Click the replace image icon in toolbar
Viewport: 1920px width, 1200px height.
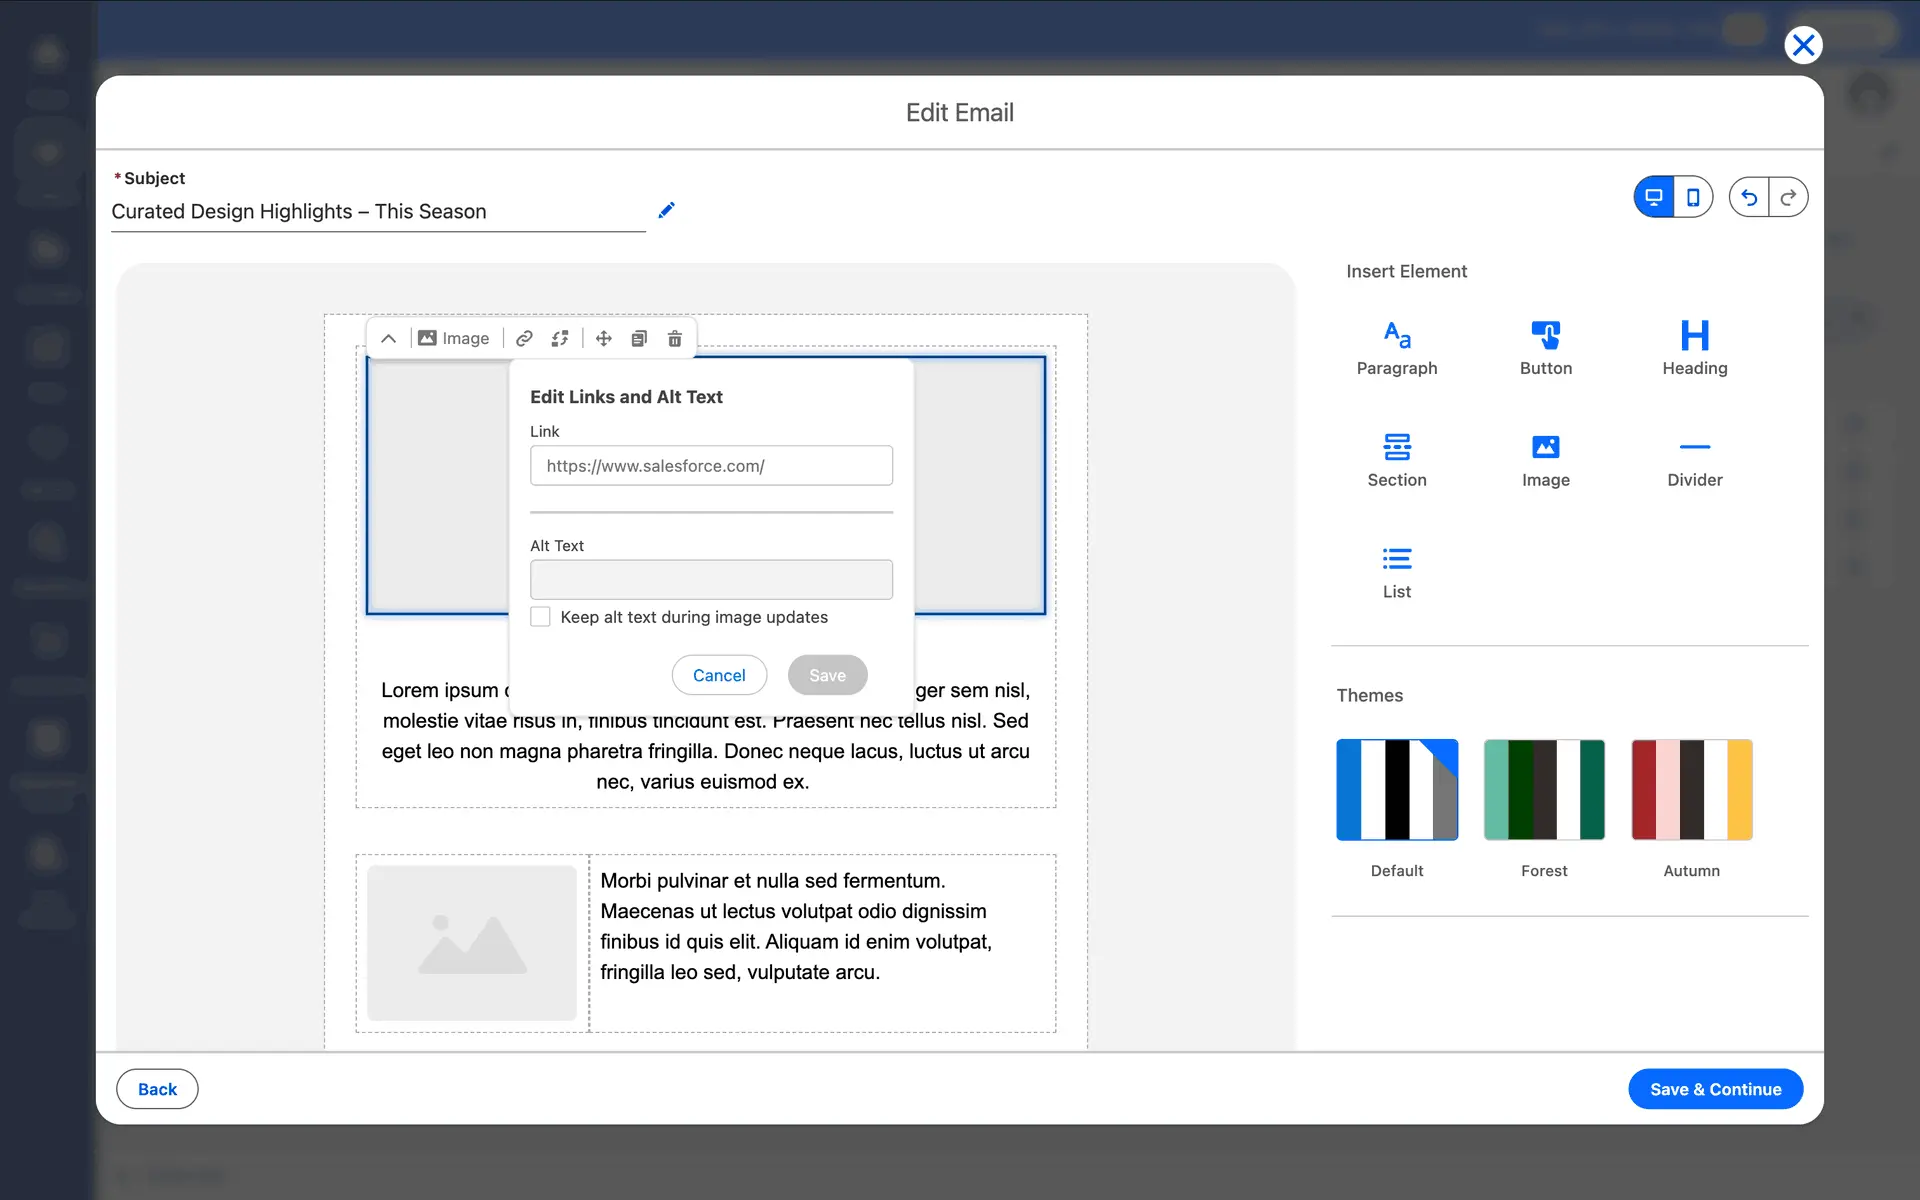tap(560, 338)
